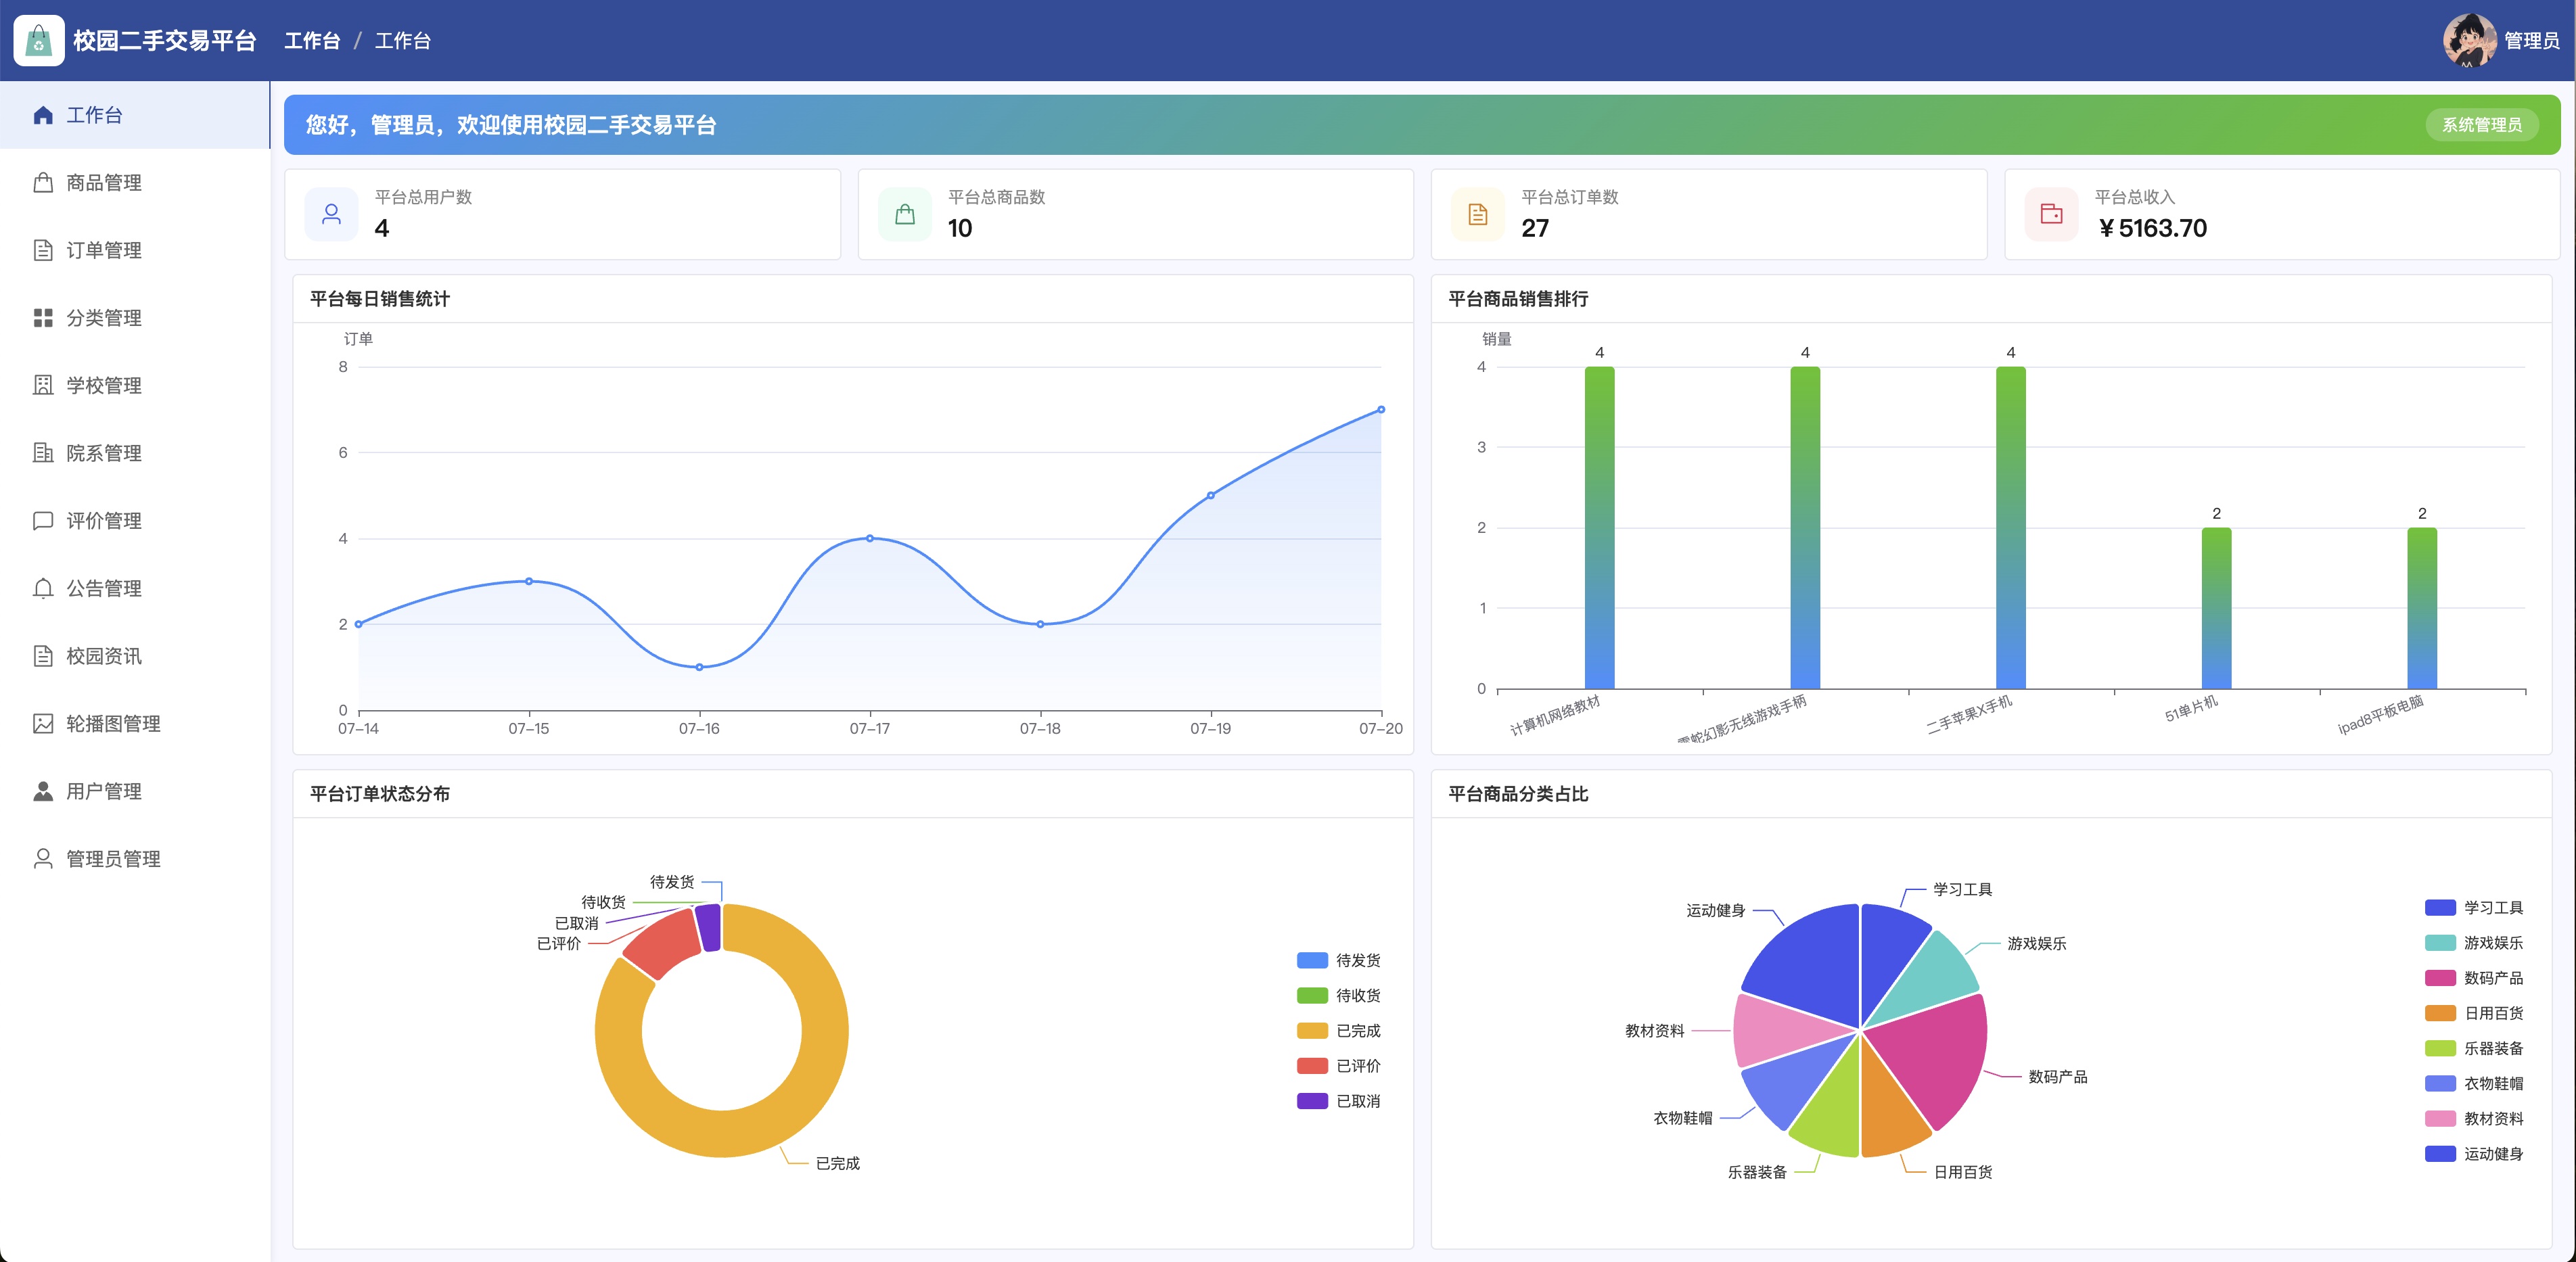Click the 学校管理 building icon

43,386
